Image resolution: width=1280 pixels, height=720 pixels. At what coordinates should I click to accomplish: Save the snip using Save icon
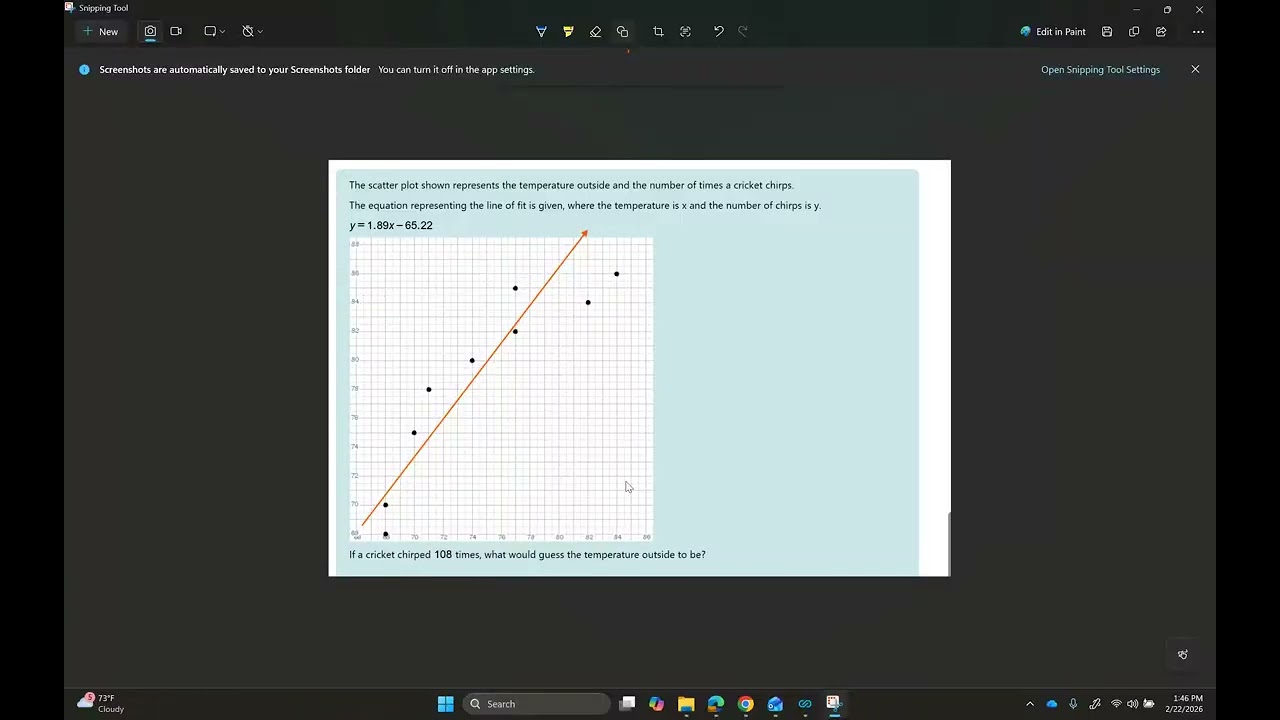[1107, 32]
